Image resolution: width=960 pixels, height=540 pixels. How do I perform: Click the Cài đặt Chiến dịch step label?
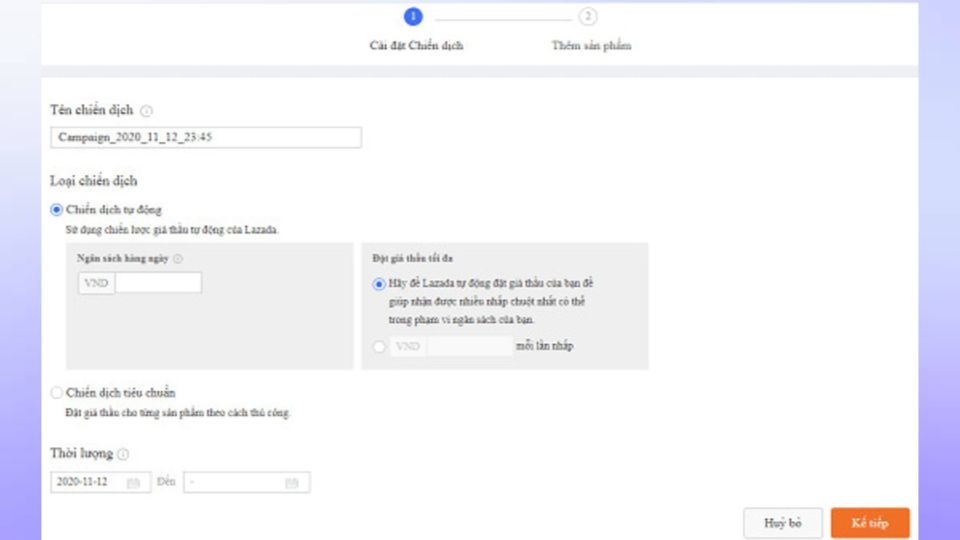416,45
